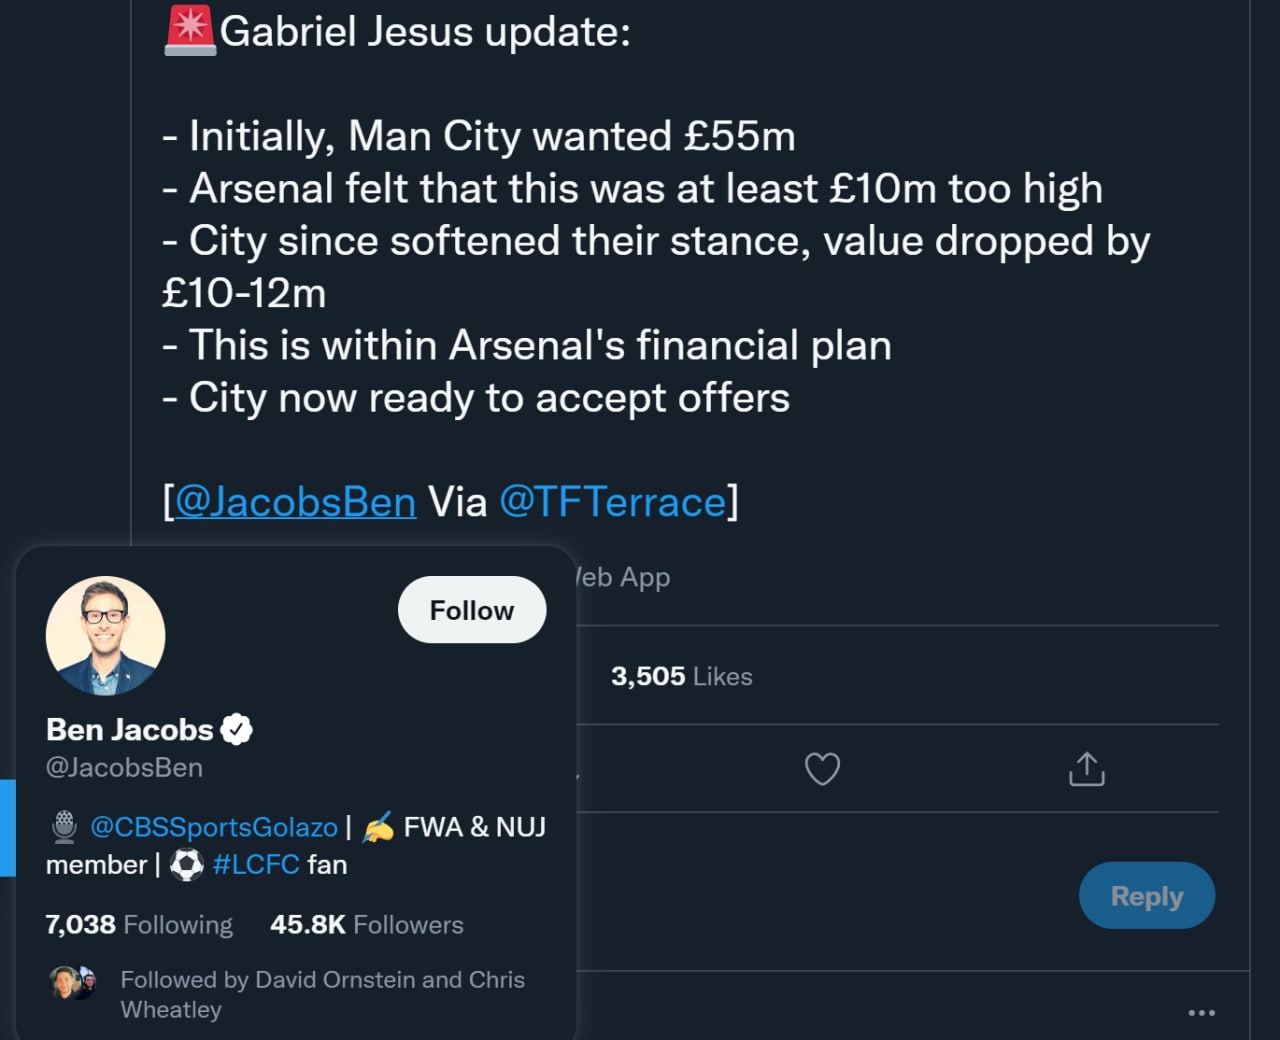Viewport: 1280px width, 1040px height.
Task: Click Ben Jacobs' verified badge
Action: 236,730
